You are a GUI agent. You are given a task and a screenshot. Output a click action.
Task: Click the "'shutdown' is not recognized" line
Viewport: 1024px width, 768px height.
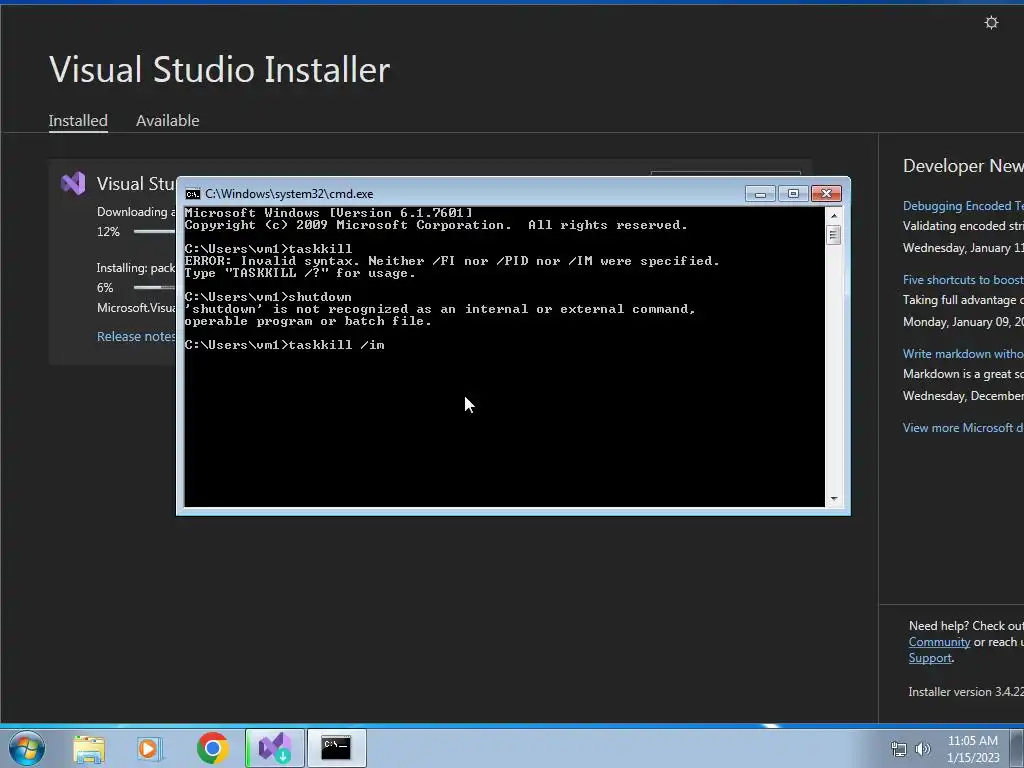click(440, 309)
